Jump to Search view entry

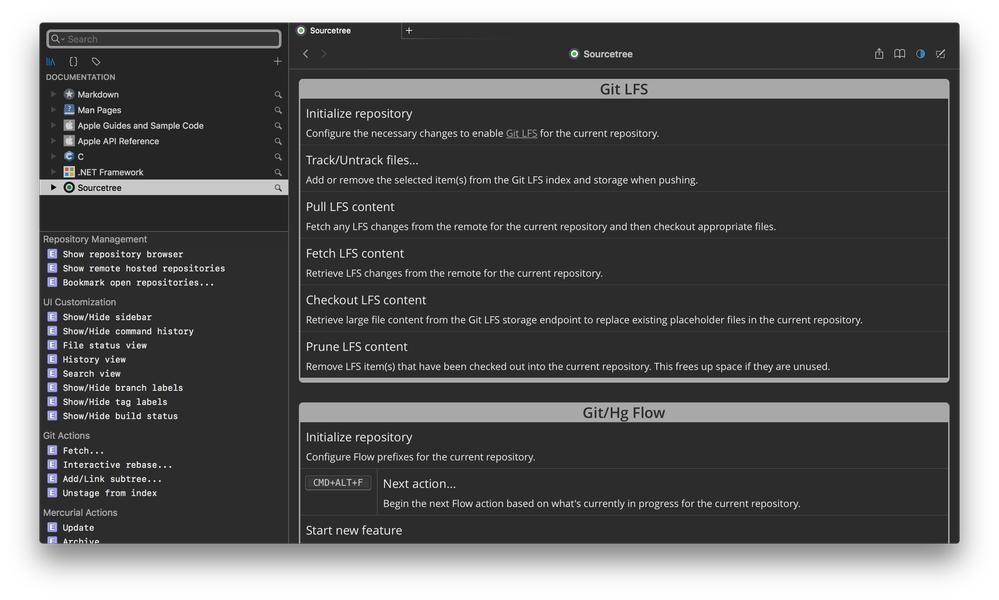click(91, 373)
